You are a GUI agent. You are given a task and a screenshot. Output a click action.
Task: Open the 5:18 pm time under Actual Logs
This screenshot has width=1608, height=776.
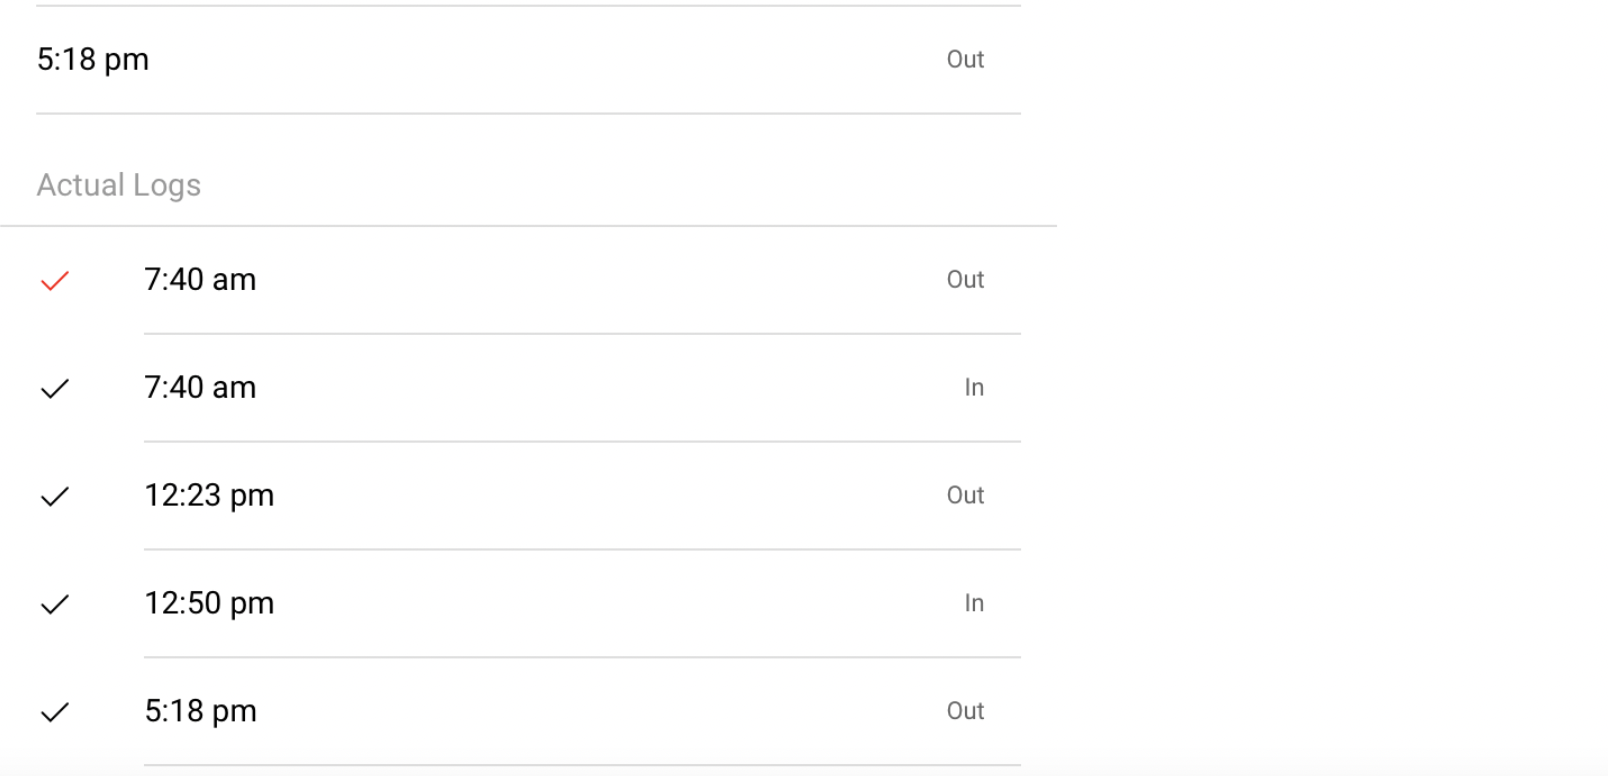tap(200, 712)
